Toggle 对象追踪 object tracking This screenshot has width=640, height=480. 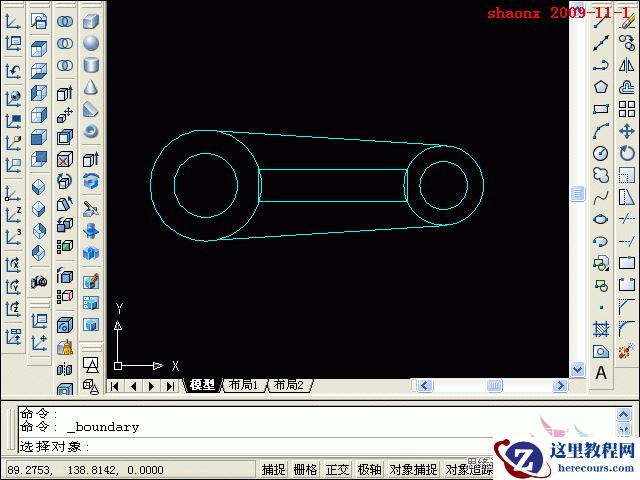tap(469, 469)
